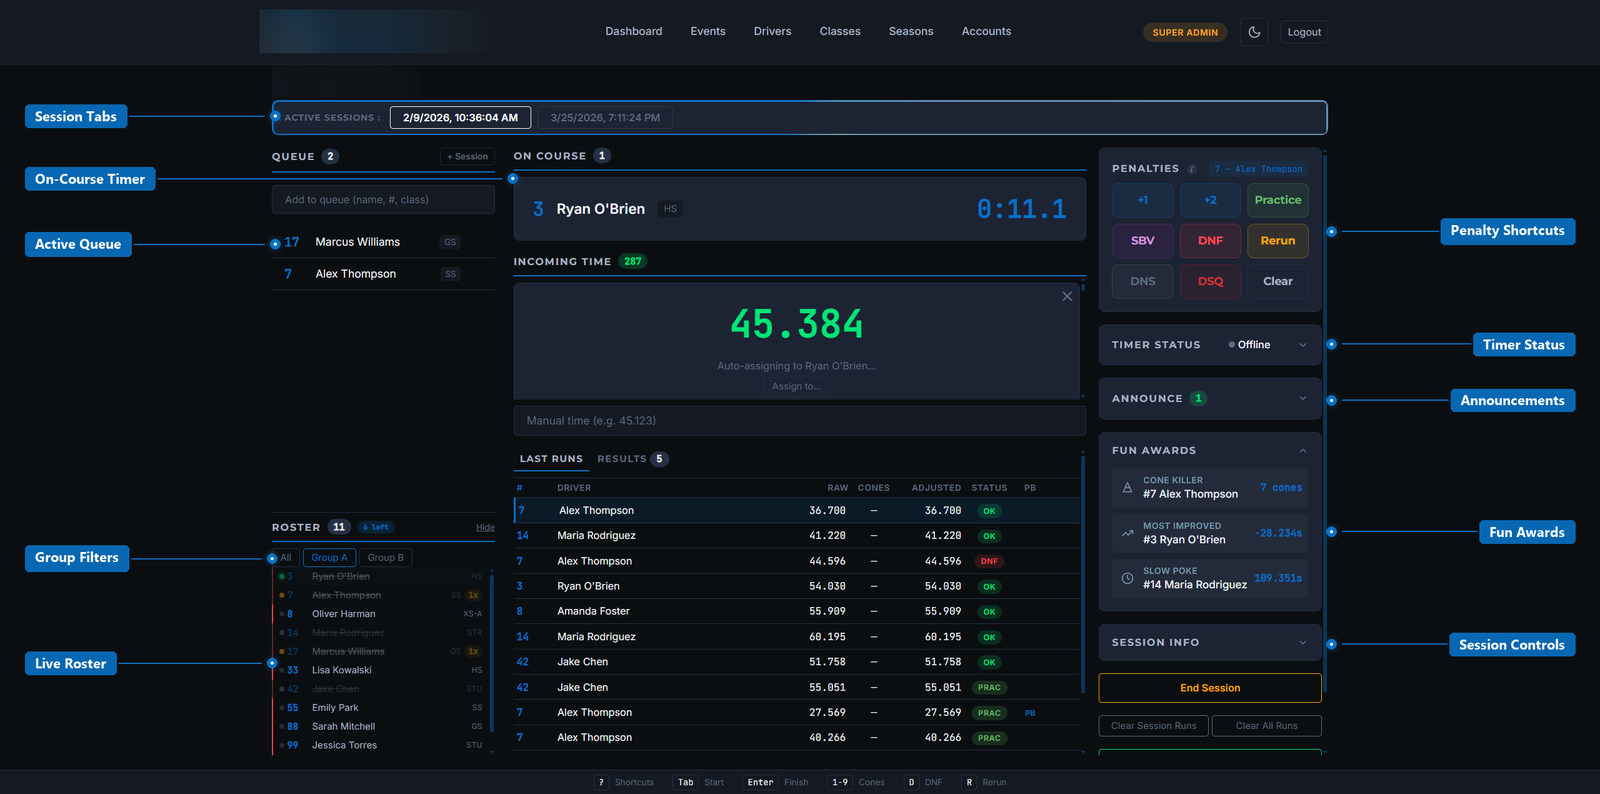The width and height of the screenshot is (1600, 794).
Task: Mark the run as DNS
Action: point(1143,282)
